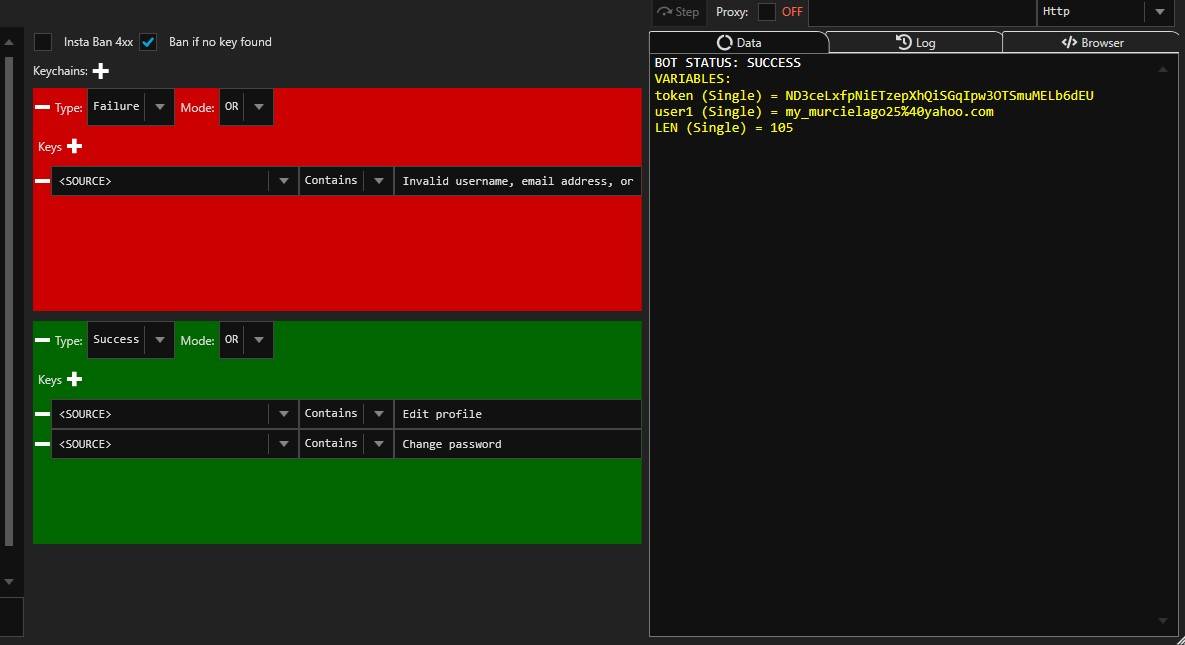Delete the 'Invalid username' key row
This screenshot has width=1185, height=645.
click(43, 181)
